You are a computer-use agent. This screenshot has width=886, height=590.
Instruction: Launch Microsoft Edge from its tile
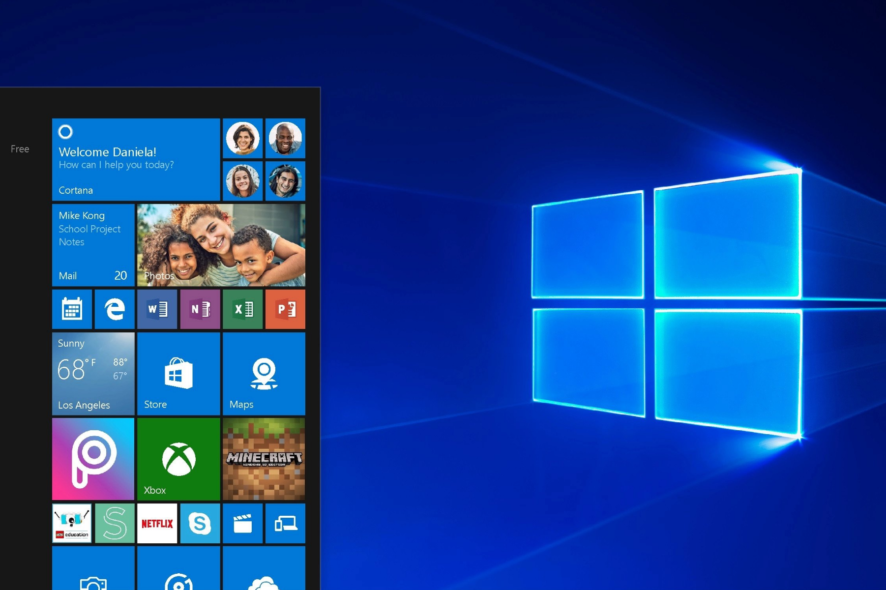point(115,309)
